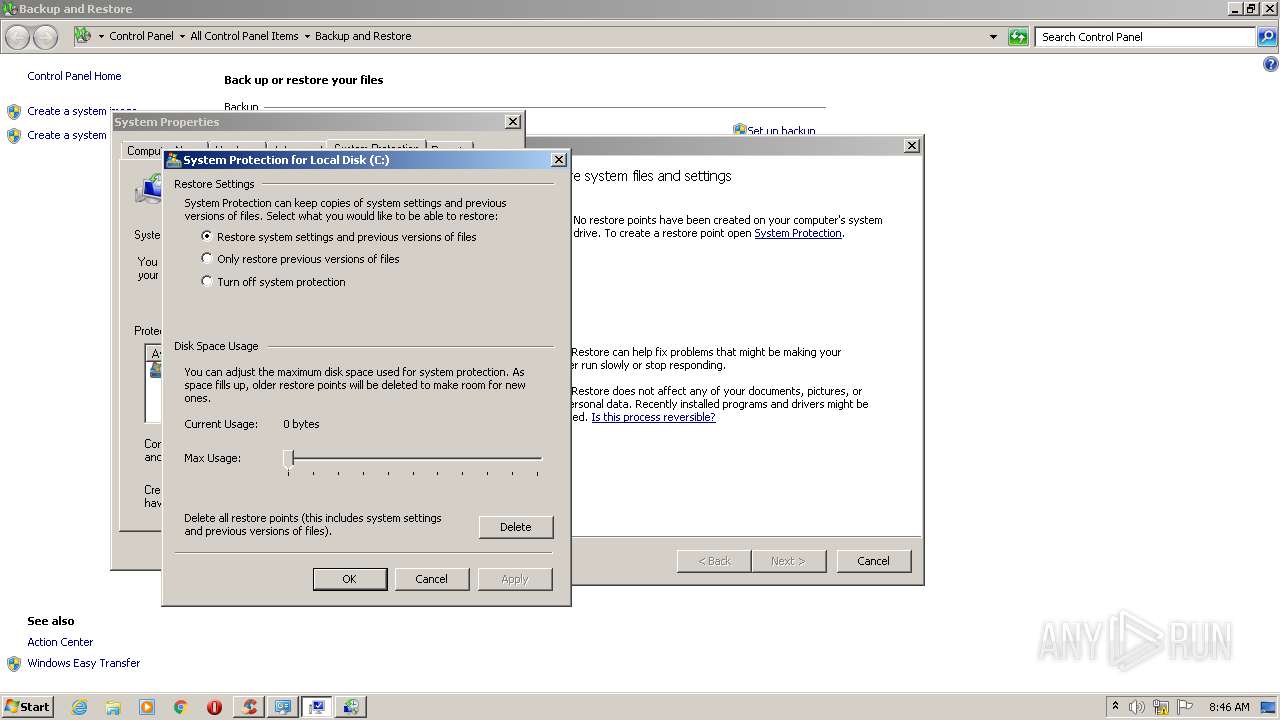Click the network tray icon

(x=1161, y=707)
